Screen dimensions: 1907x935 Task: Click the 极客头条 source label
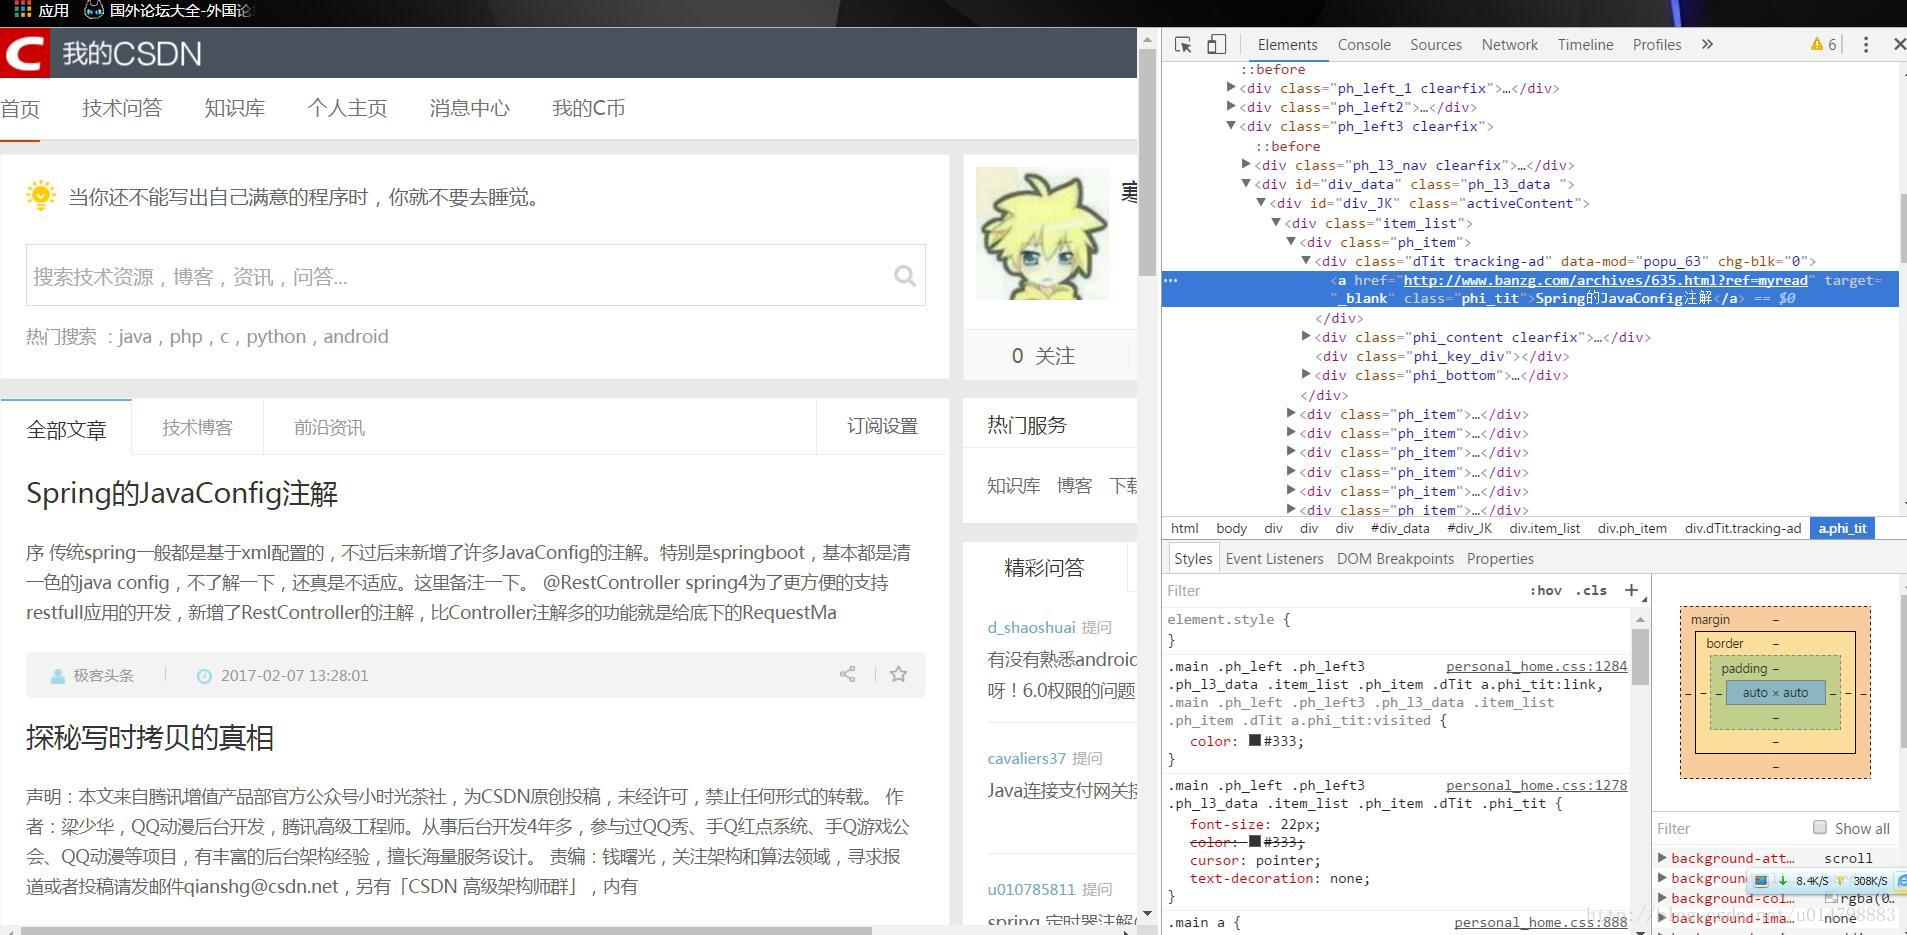[x=103, y=675]
